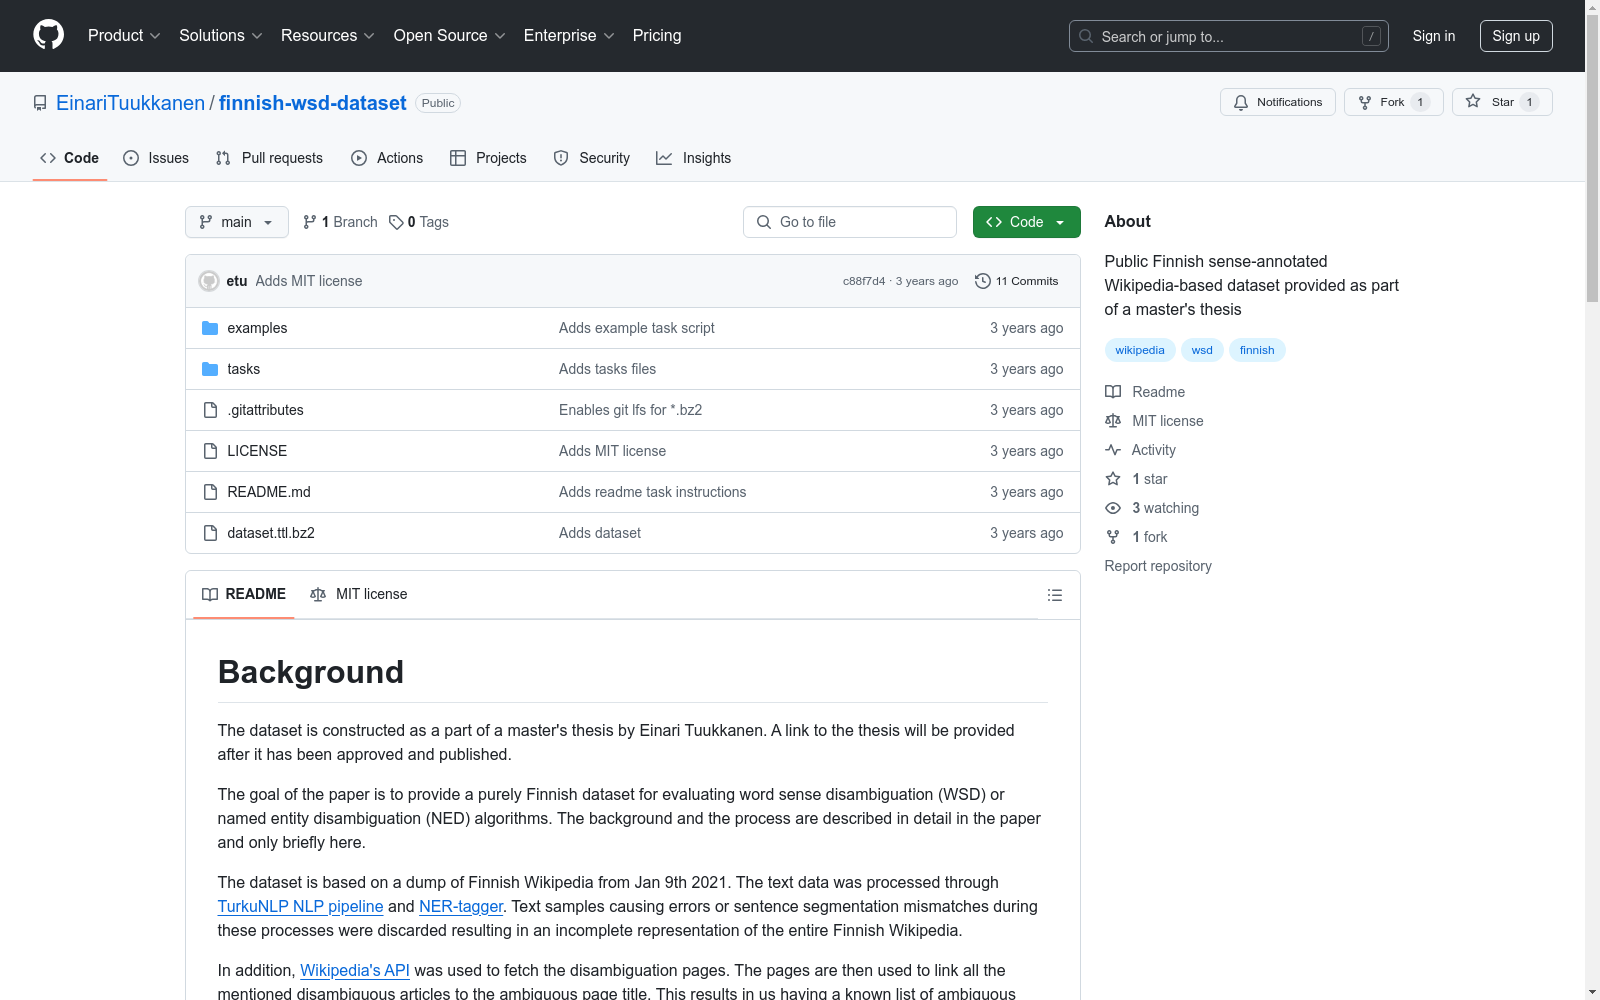Image resolution: width=1600 pixels, height=1000 pixels.
Task: Click the tag icon beside 0 Tags
Action: click(396, 222)
